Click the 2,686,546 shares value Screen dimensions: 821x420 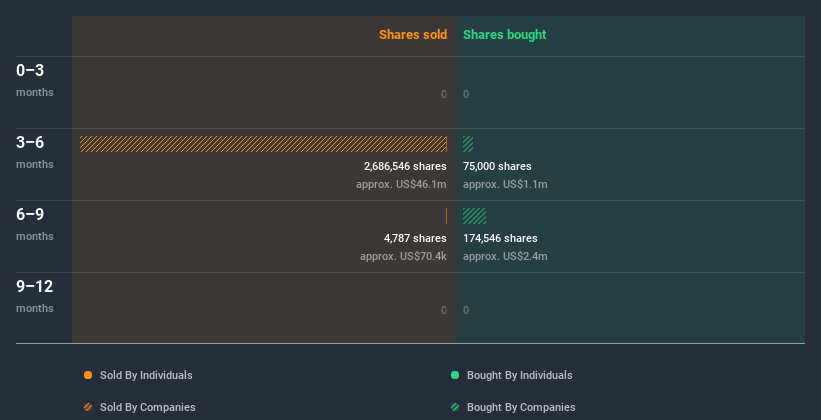click(x=405, y=167)
